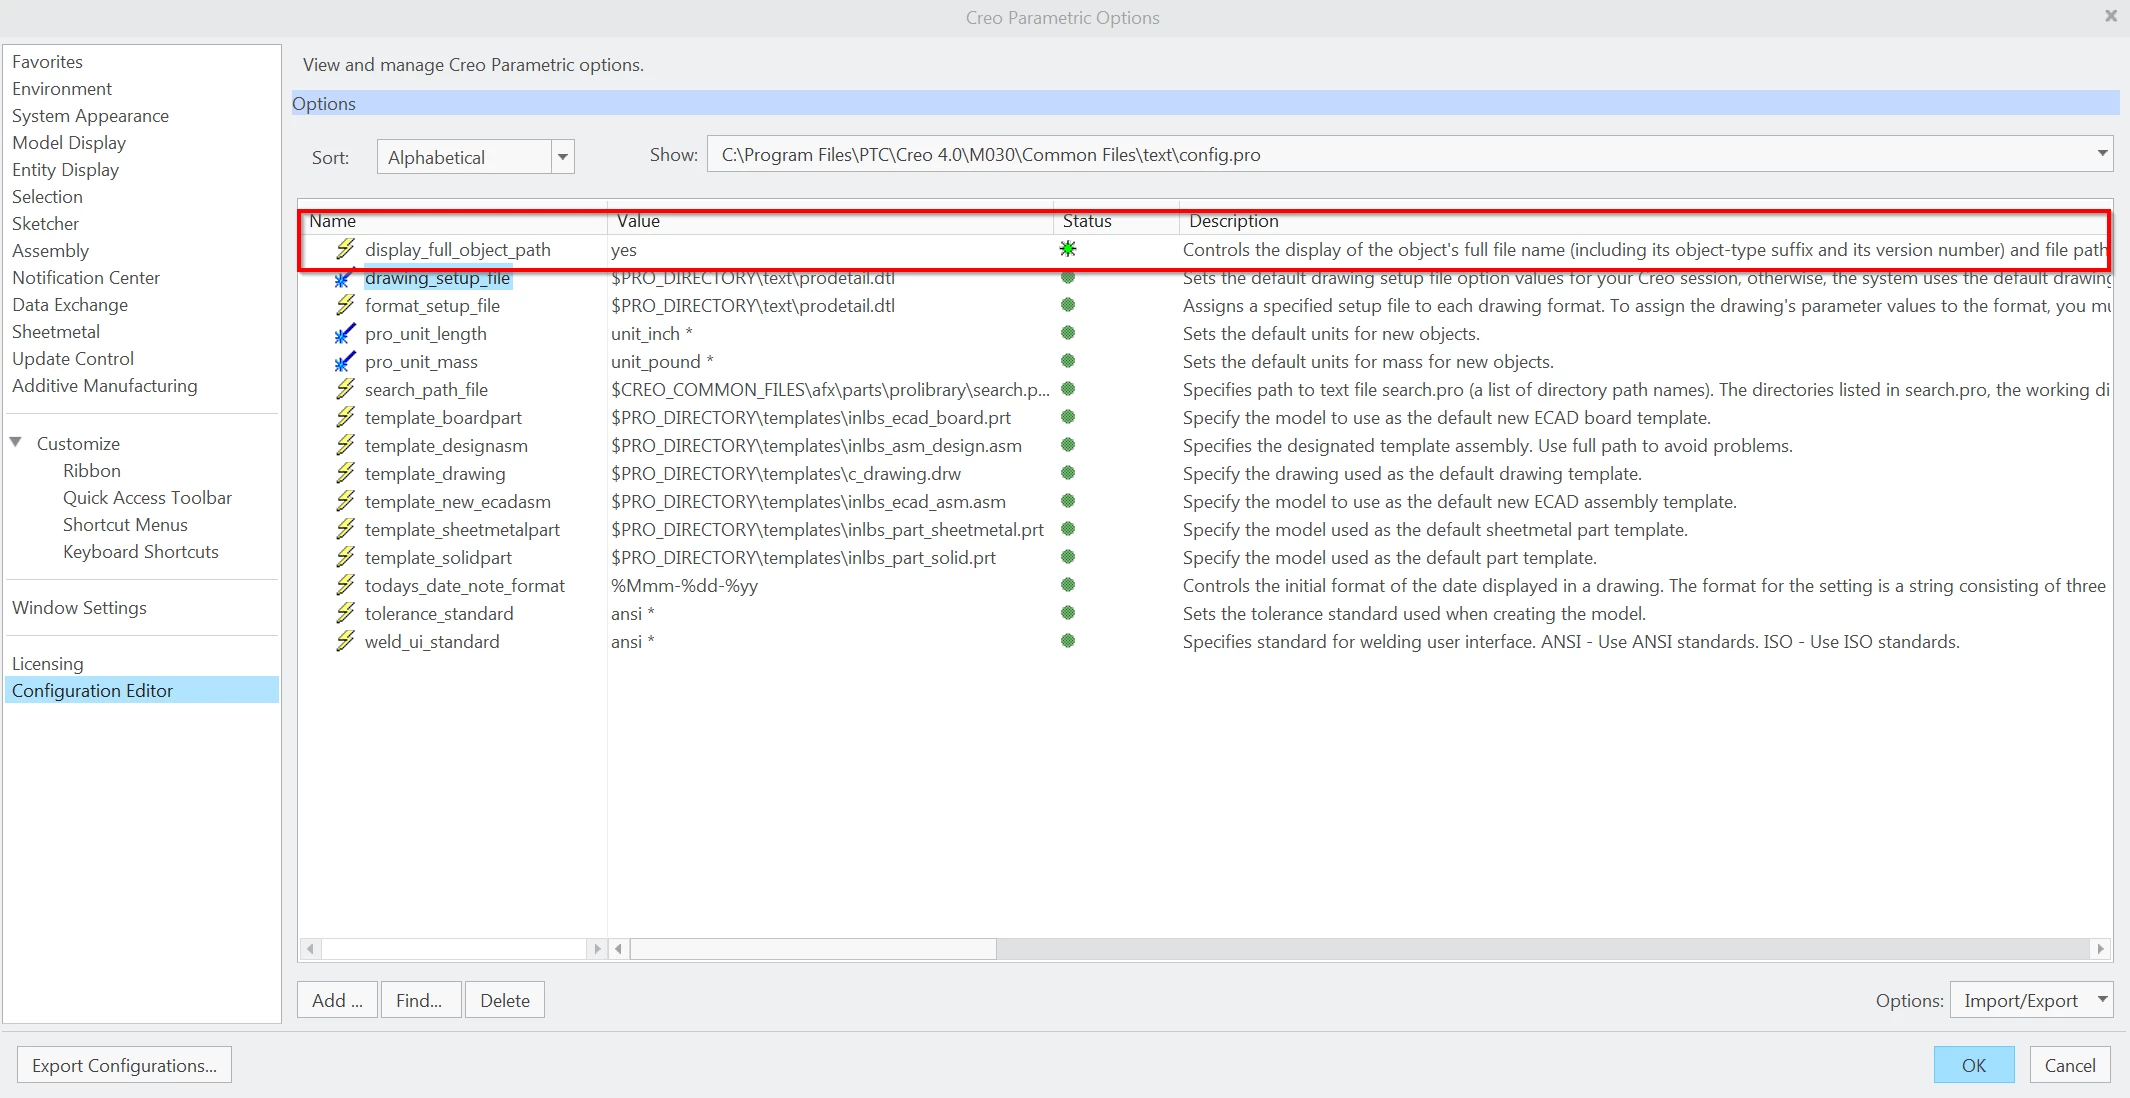Collapse the Customize tree section
This screenshot has width=2130, height=1098.
click(x=16, y=443)
